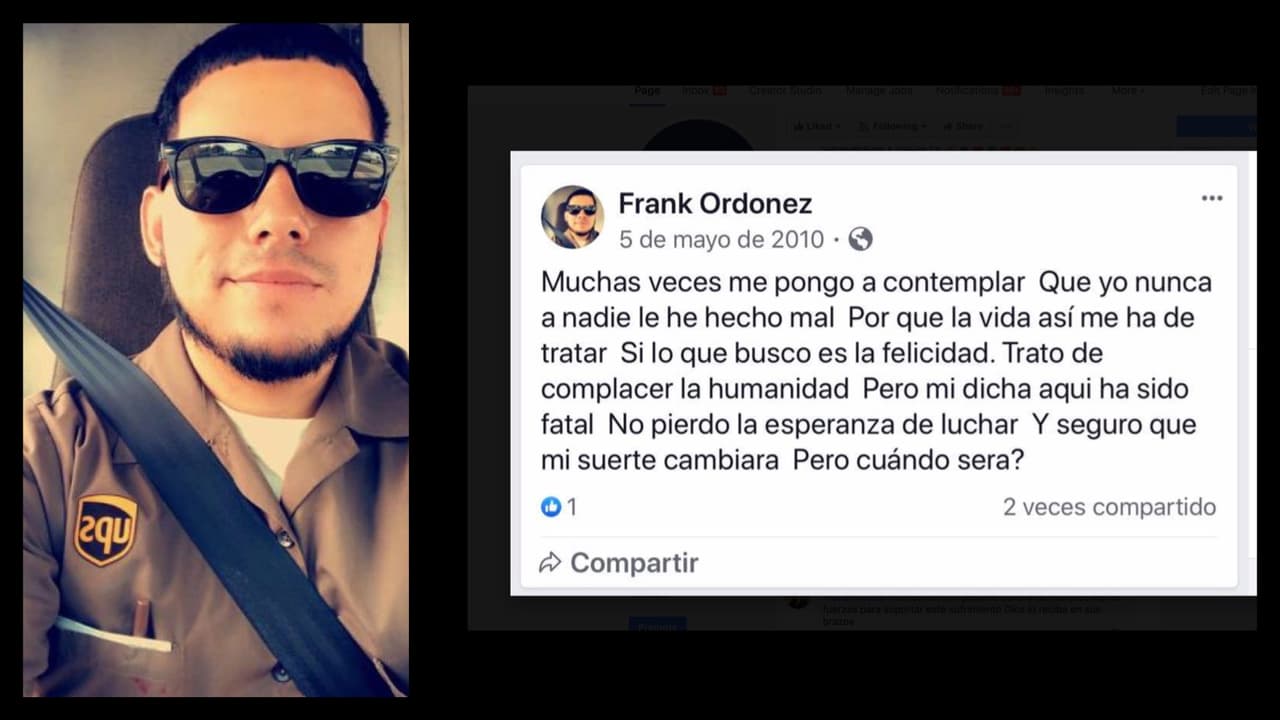This screenshot has height=720, width=1280.
Task: Switch to the Page tab
Action: click(647, 91)
